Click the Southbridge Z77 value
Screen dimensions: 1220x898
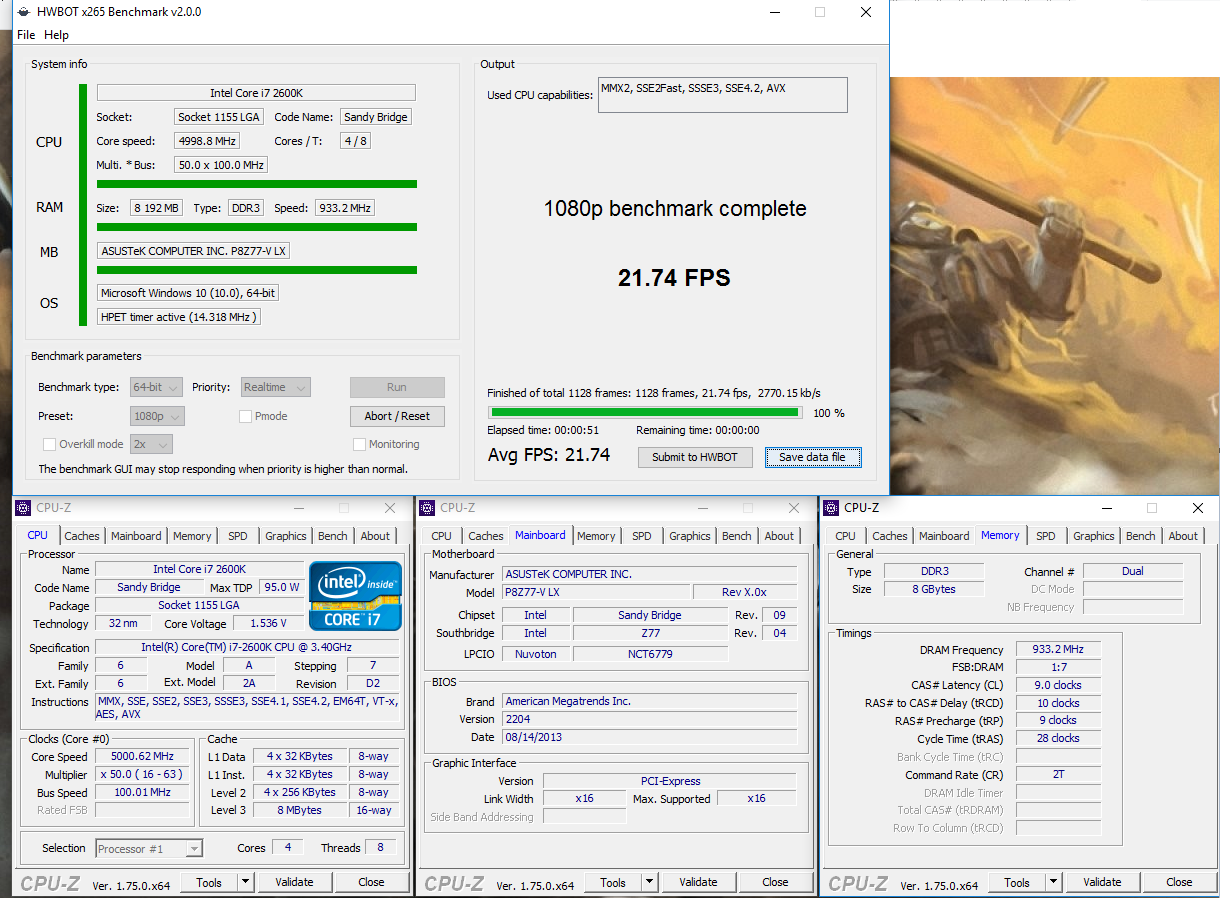(x=650, y=633)
